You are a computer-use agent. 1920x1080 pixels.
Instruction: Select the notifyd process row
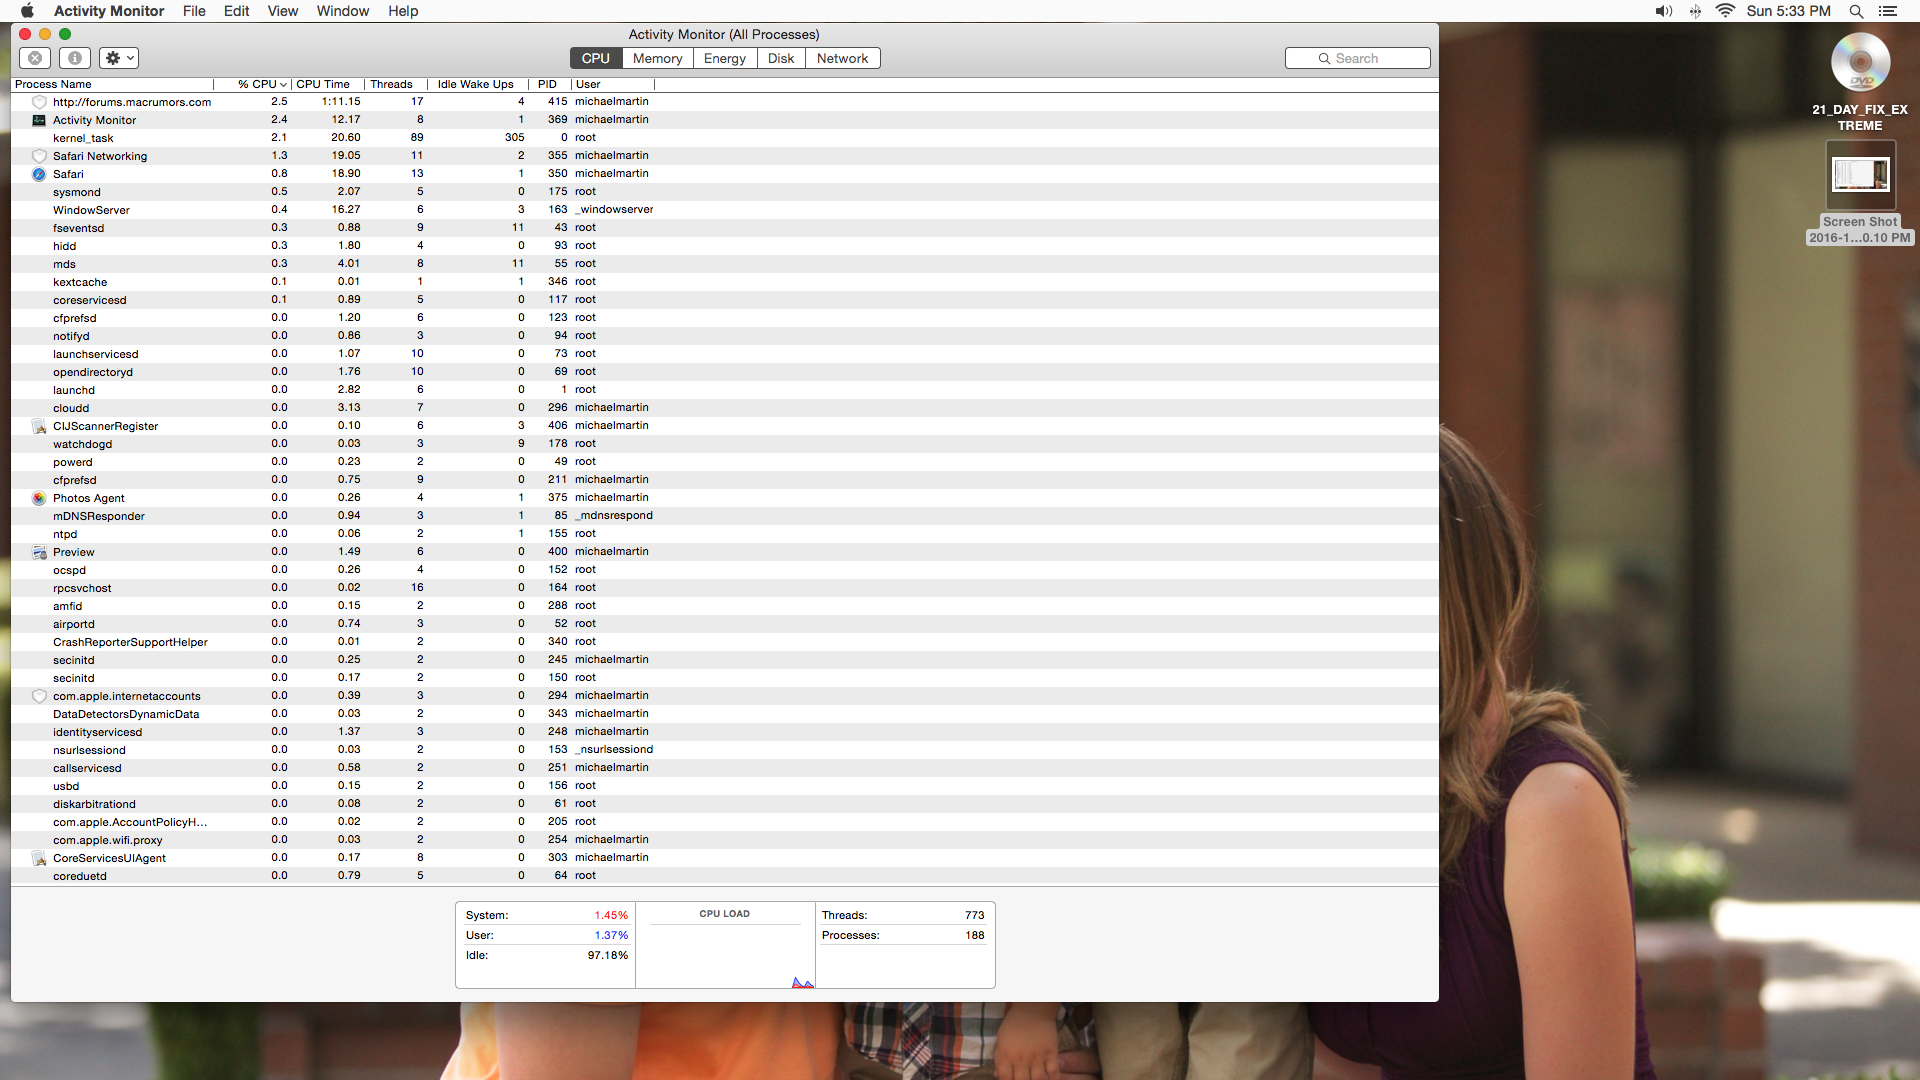tap(725, 336)
